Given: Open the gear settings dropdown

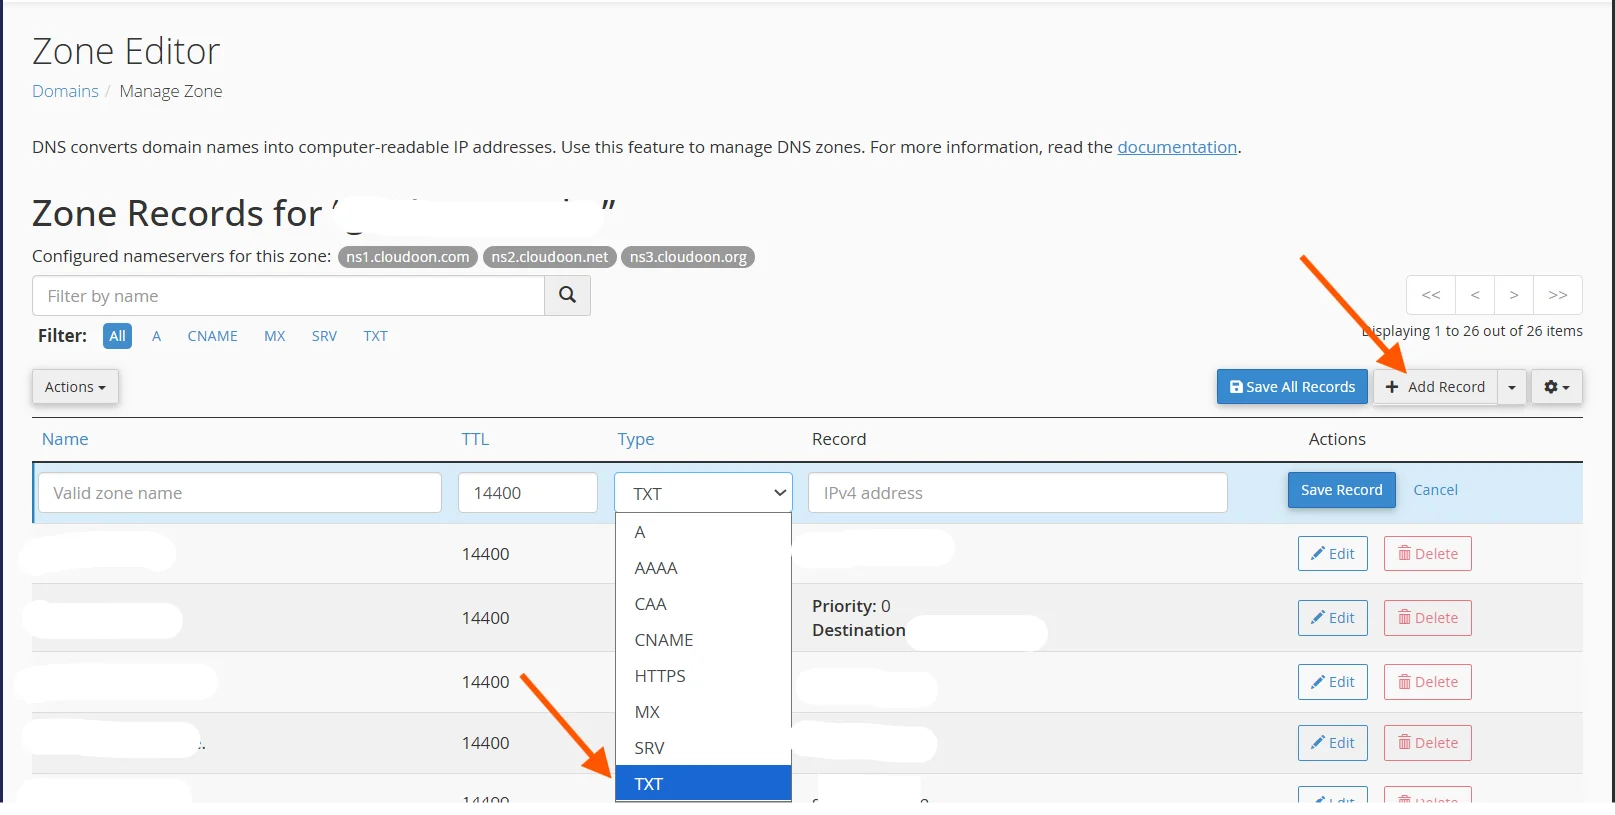Looking at the screenshot, I should pyautogui.click(x=1556, y=387).
